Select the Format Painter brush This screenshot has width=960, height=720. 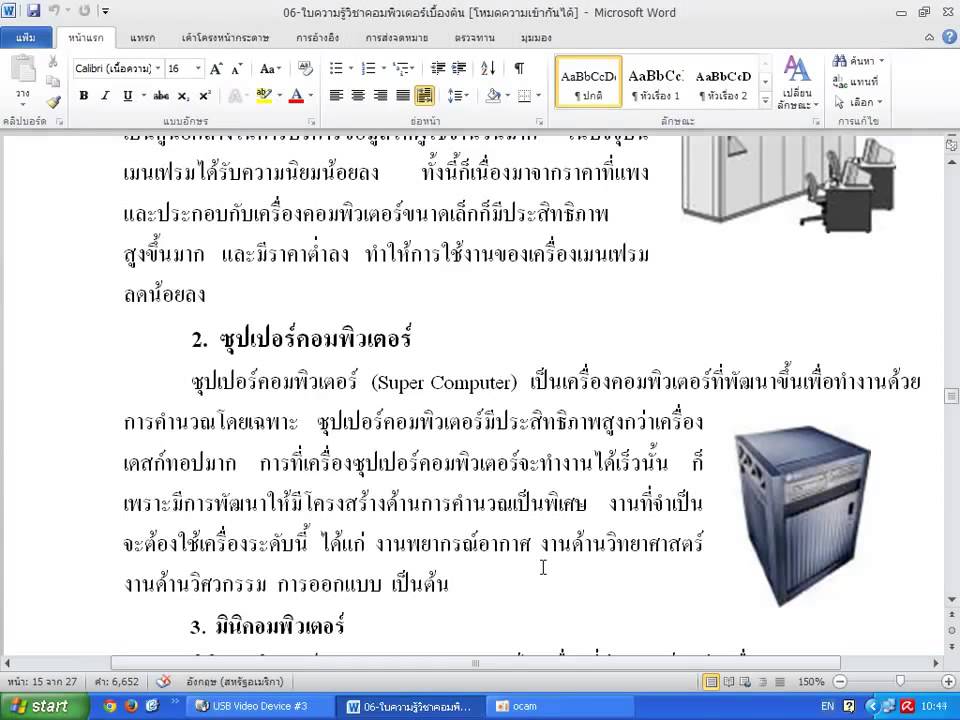pyautogui.click(x=53, y=102)
